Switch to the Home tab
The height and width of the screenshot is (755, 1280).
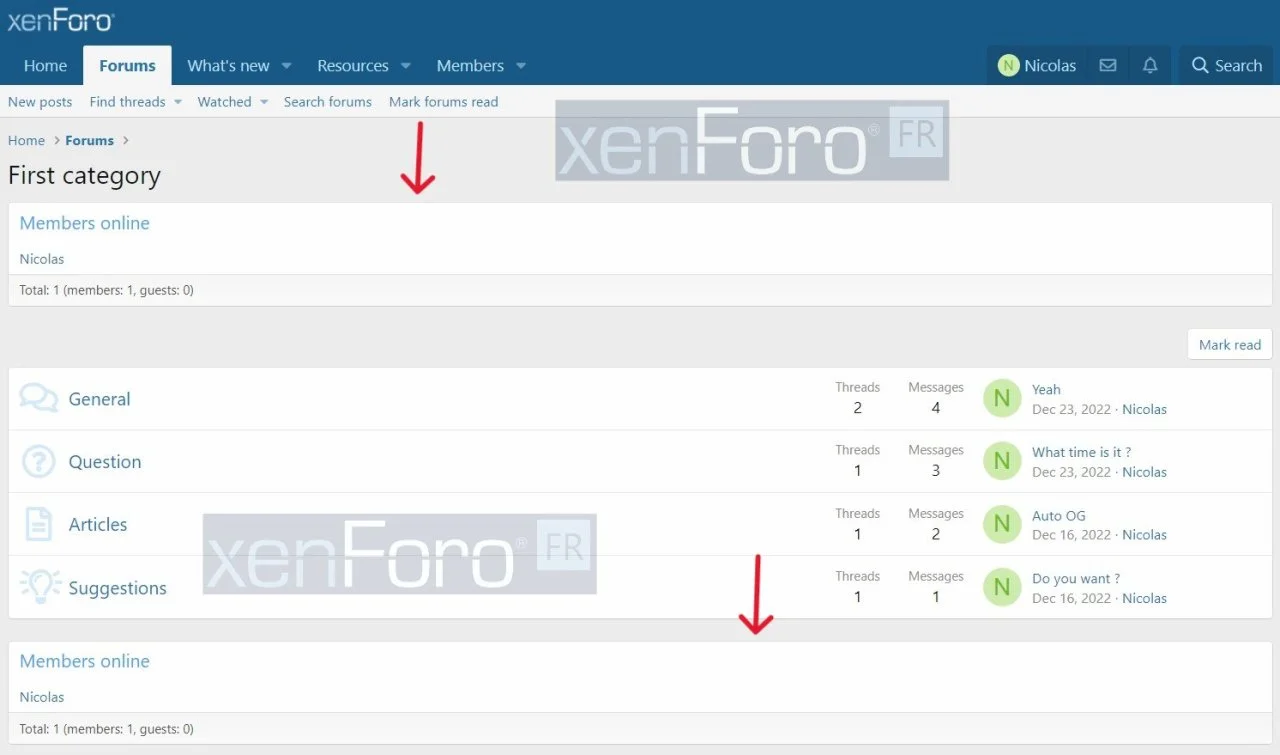[x=45, y=66]
